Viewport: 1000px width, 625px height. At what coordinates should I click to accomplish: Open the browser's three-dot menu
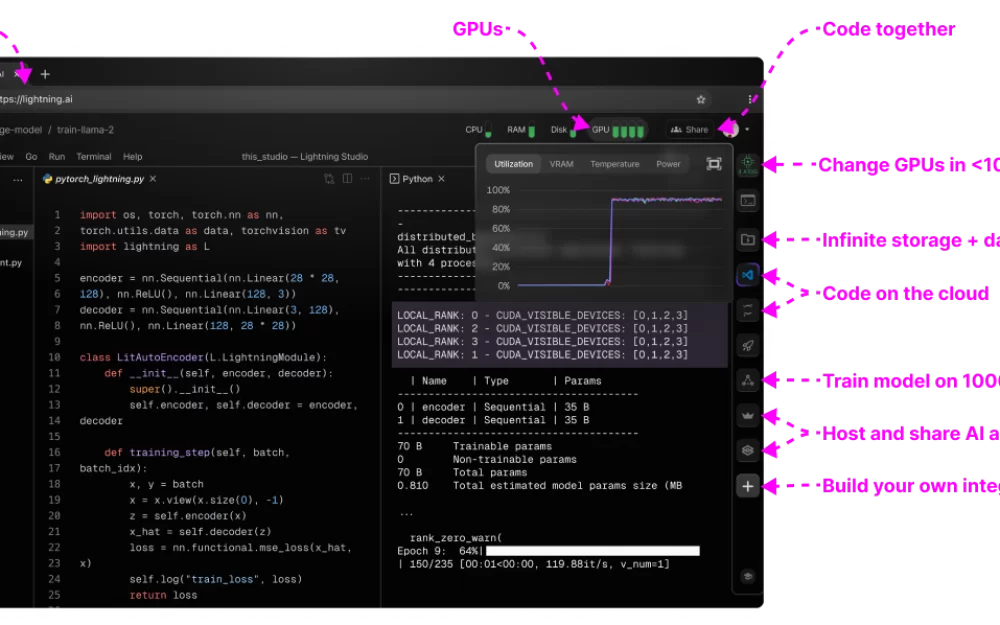click(x=750, y=99)
